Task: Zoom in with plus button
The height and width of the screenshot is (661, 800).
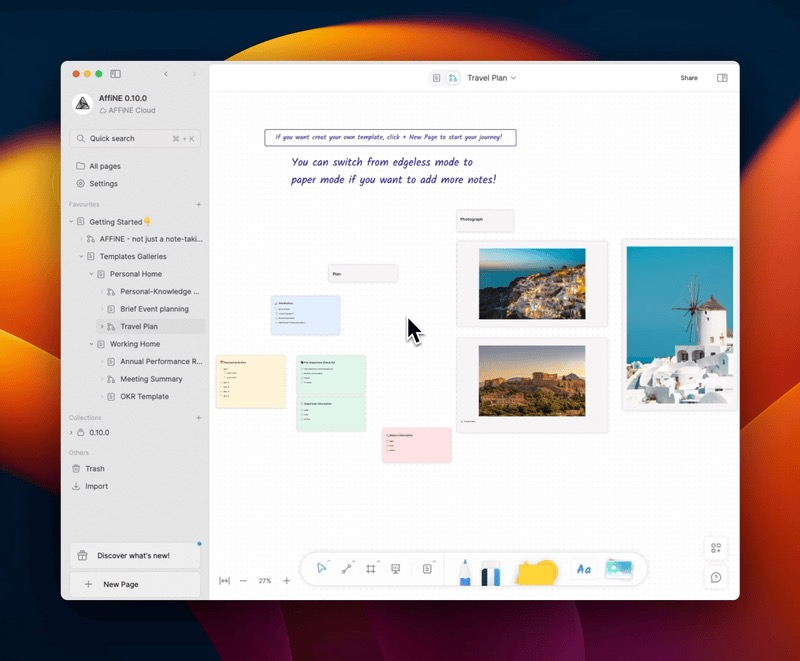Action: tap(287, 581)
